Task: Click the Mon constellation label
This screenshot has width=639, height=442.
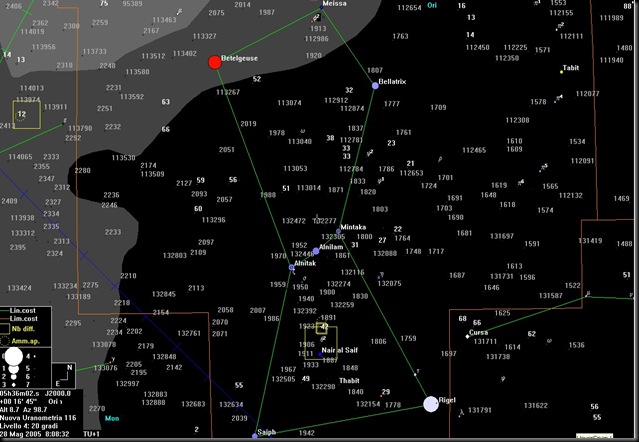Action: [112, 418]
